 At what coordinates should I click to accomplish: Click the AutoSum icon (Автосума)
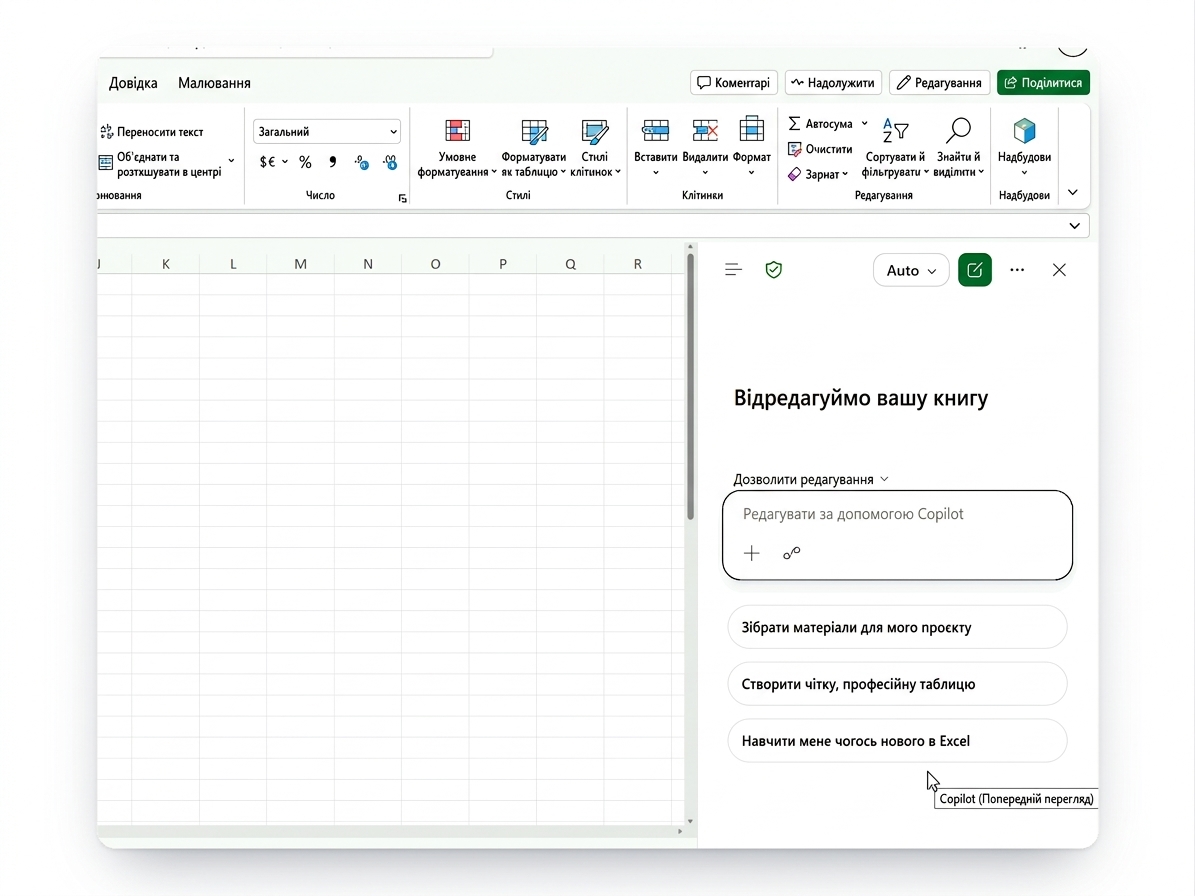(794, 123)
